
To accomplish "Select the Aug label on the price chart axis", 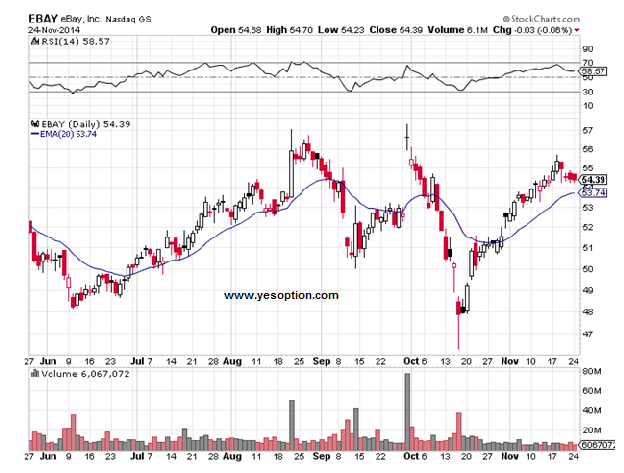I will 233,357.
